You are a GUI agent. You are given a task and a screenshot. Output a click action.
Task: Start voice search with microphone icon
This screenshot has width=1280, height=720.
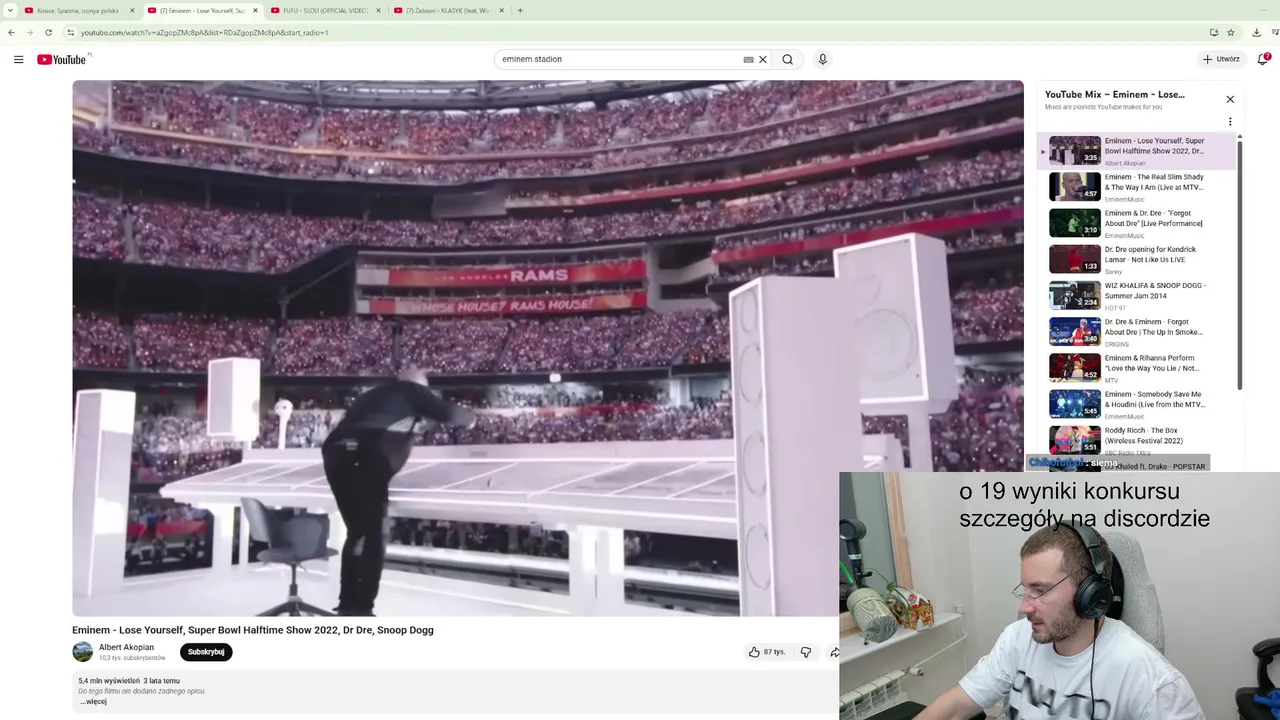[823, 59]
